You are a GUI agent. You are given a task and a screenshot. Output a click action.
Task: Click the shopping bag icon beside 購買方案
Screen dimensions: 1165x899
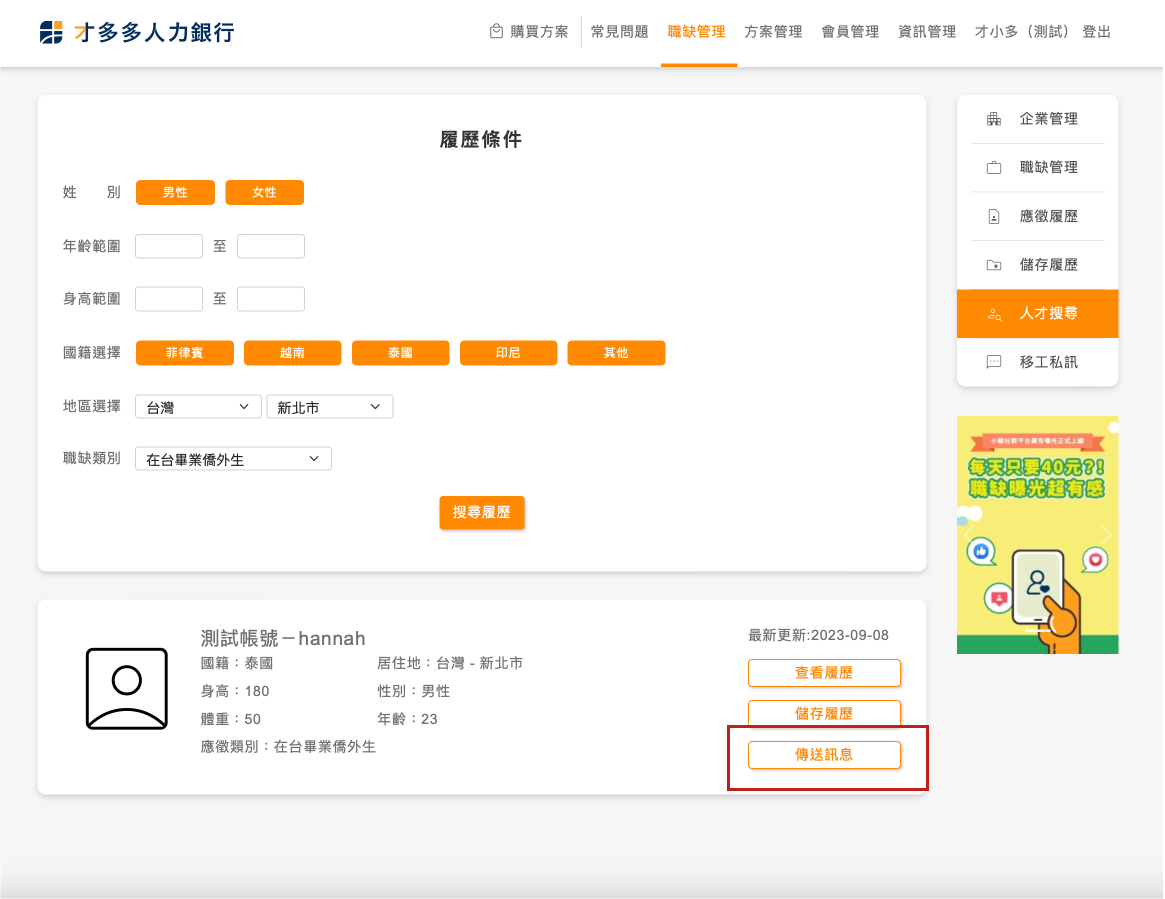(x=496, y=32)
